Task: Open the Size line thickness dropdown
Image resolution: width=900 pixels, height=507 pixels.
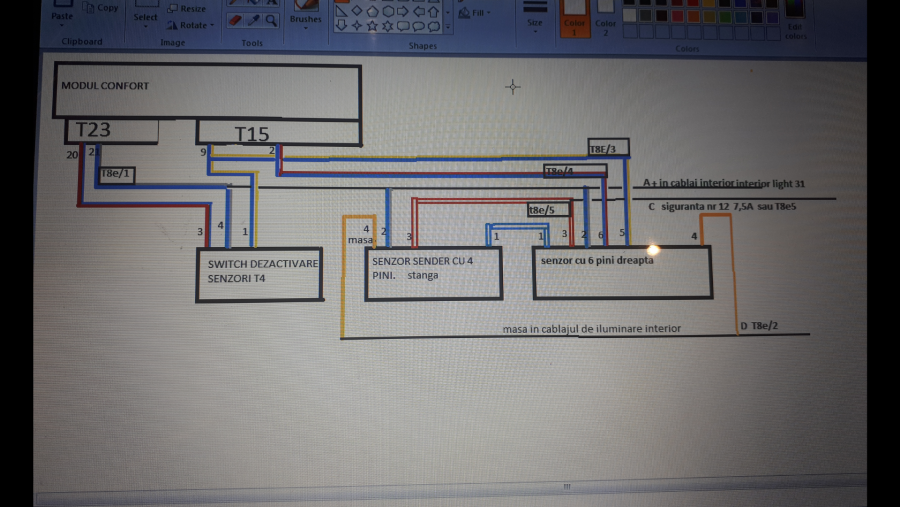Action: [x=535, y=21]
